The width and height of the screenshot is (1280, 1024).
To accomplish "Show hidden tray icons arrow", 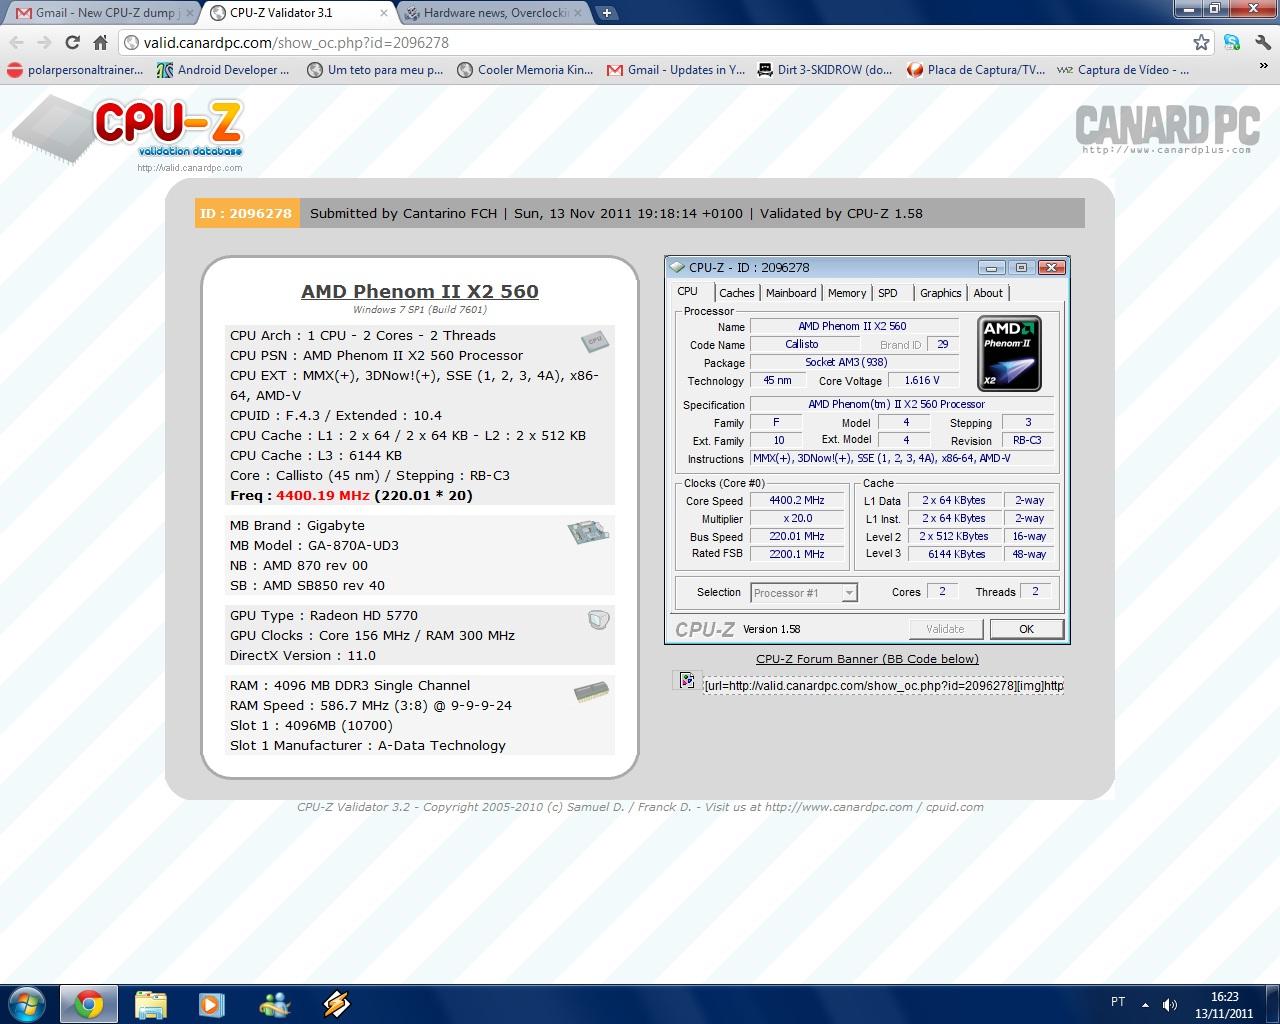I will pos(1145,1004).
